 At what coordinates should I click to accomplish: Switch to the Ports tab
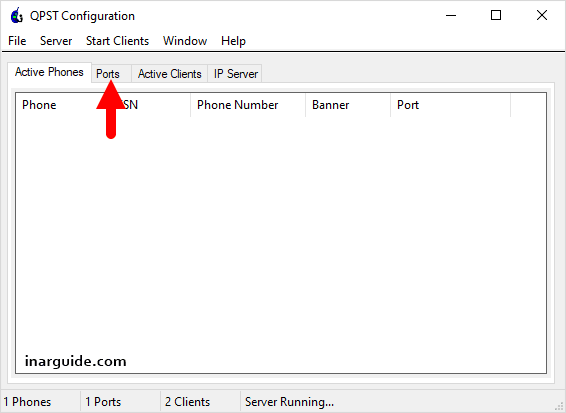(111, 74)
